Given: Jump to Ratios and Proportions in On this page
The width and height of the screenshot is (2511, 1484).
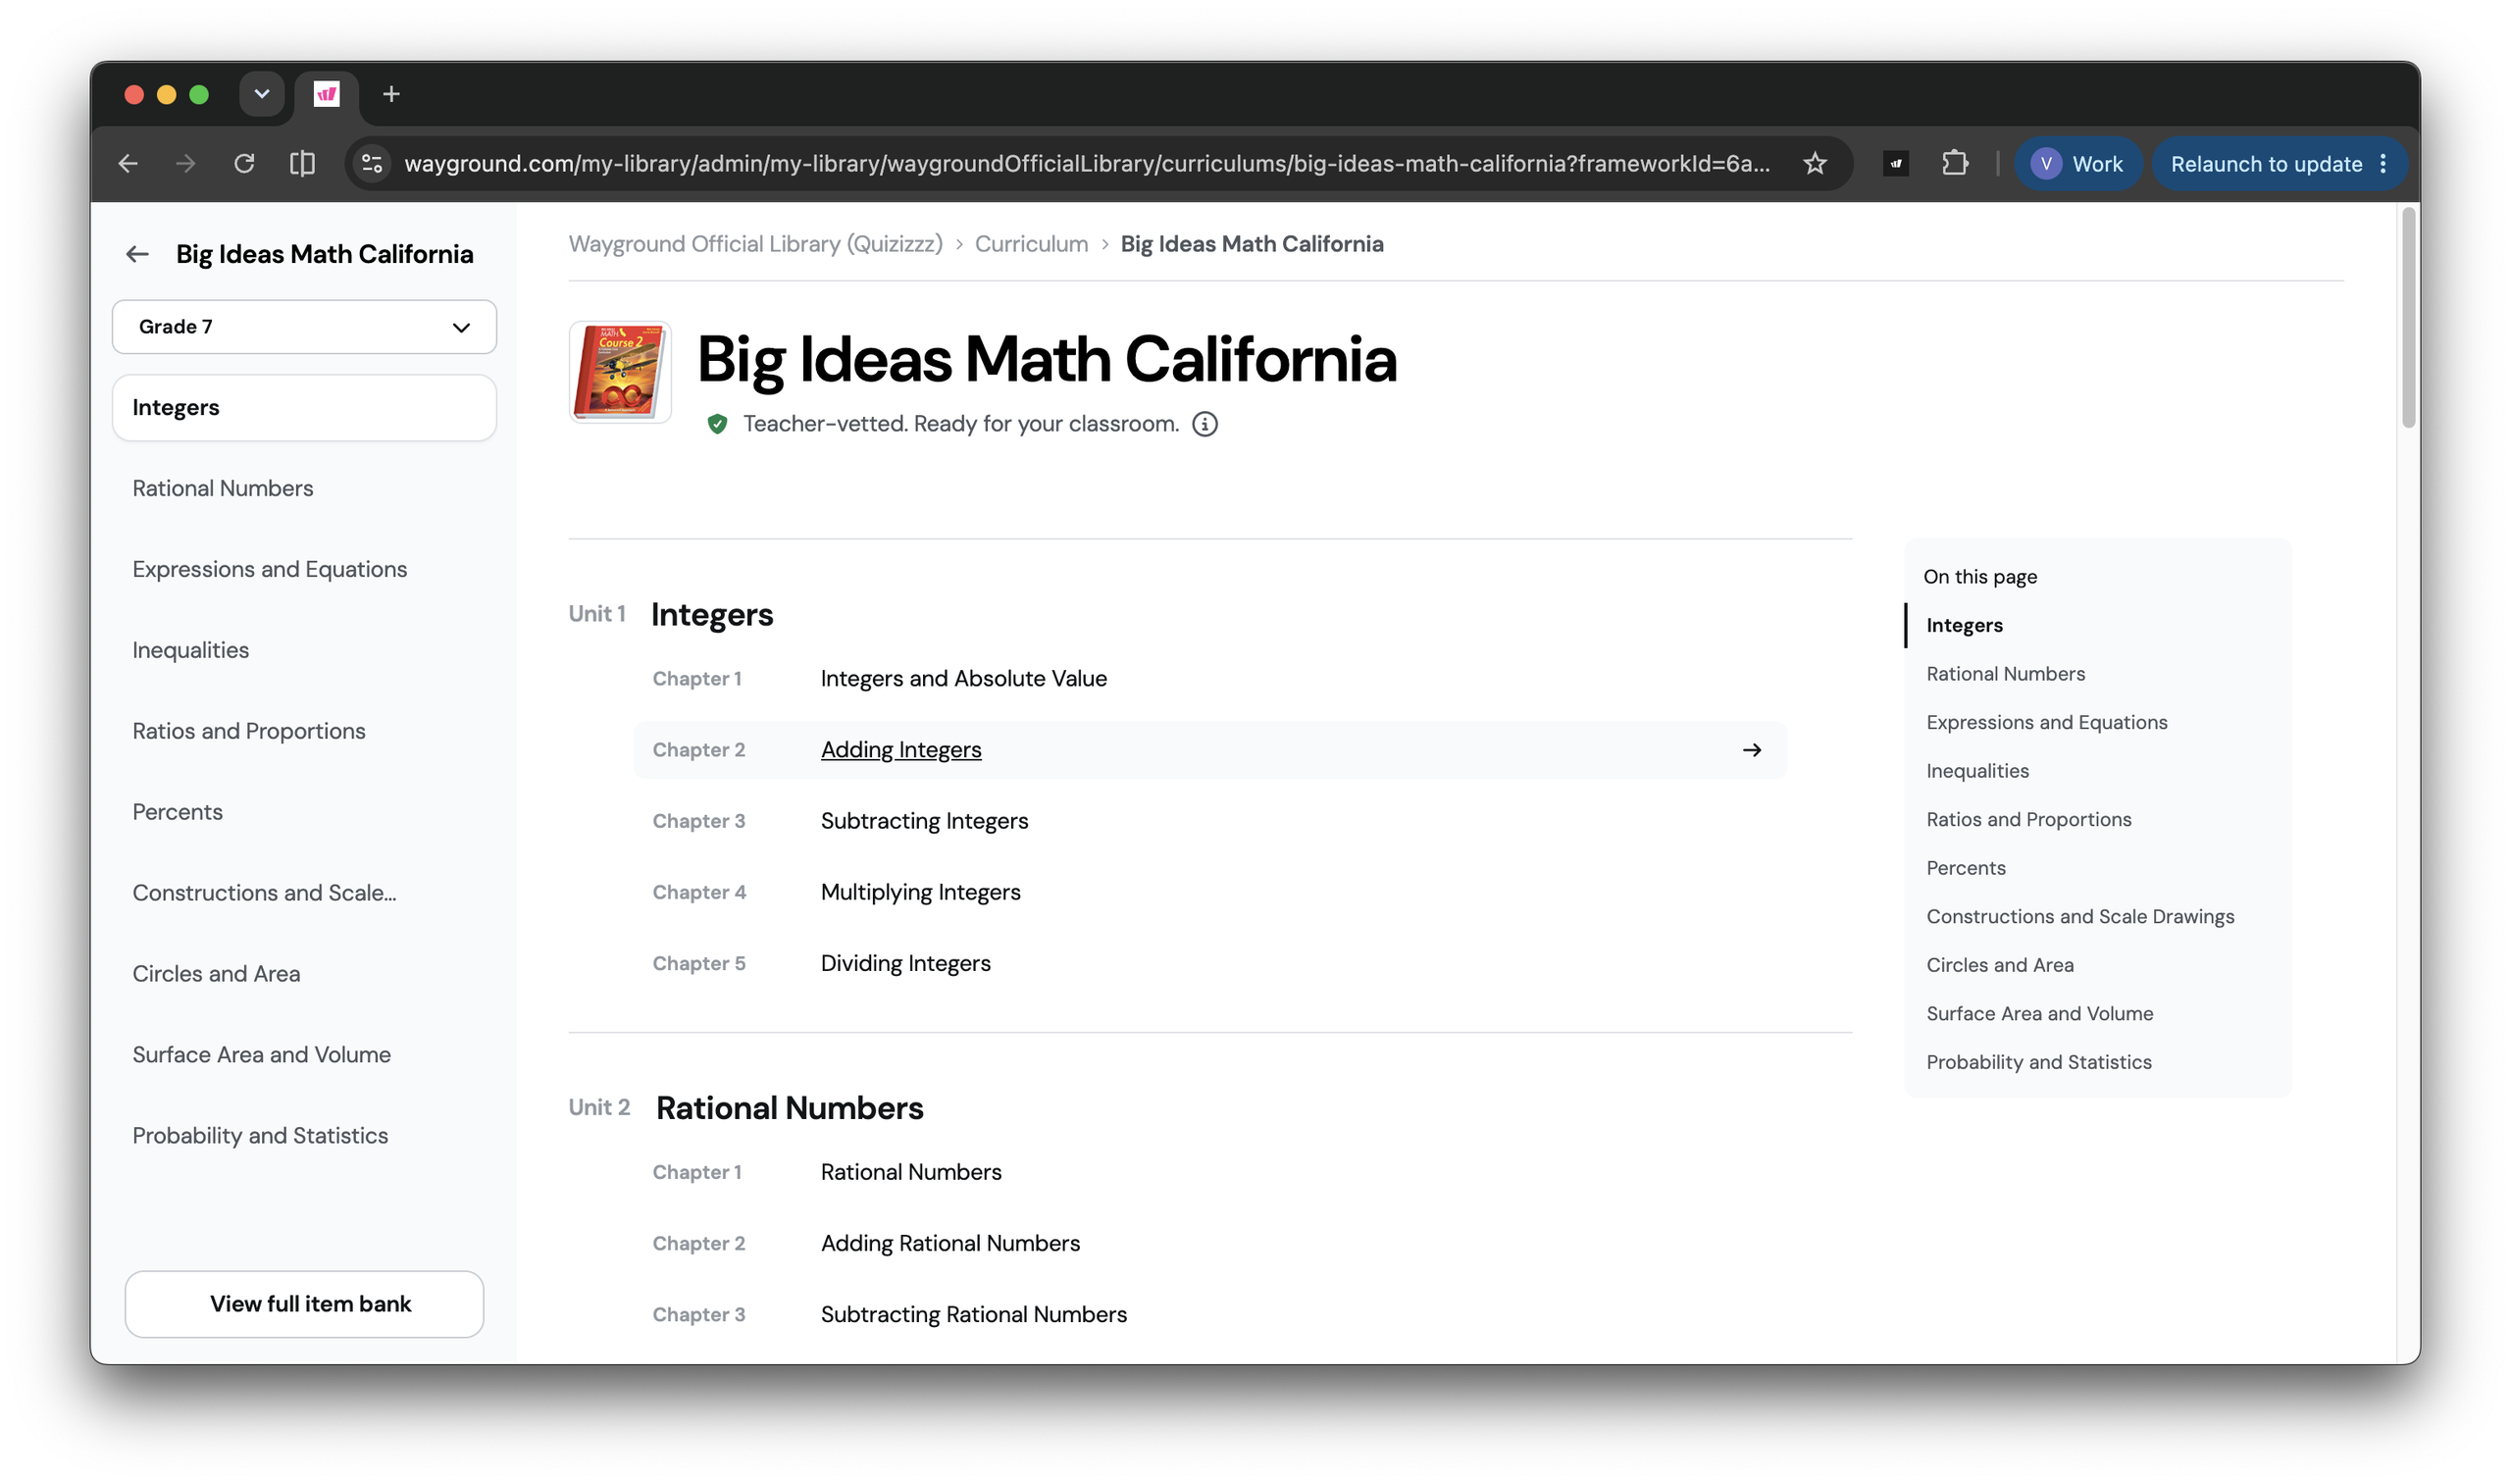Looking at the screenshot, I should tap(2028, 819).
